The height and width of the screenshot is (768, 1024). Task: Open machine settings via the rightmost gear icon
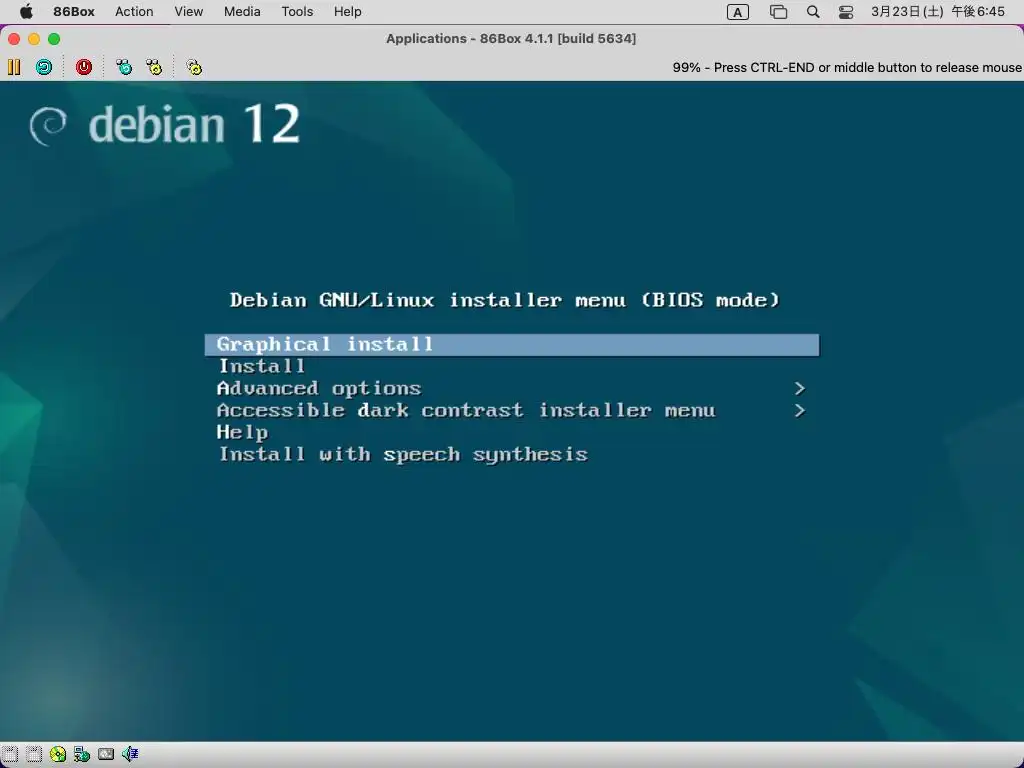[194, 67]
